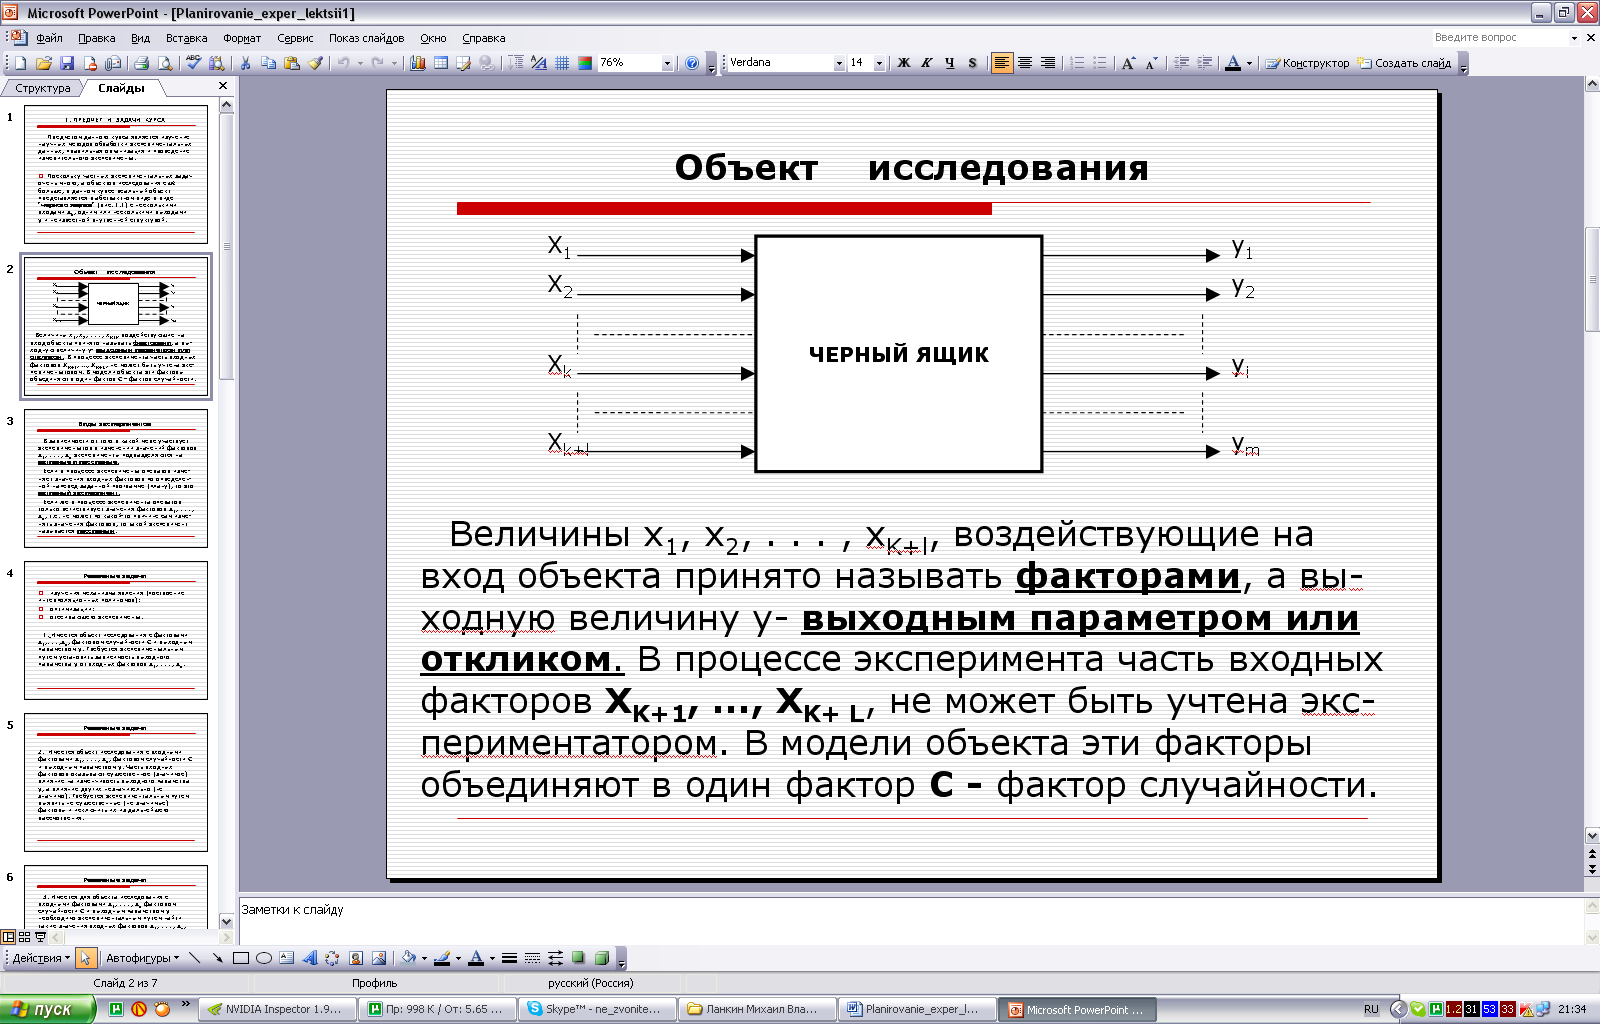The height and width of the screenshot is (1024, 1600).
Task: Open the font size 14 dropdown
Action: (879, 63)
